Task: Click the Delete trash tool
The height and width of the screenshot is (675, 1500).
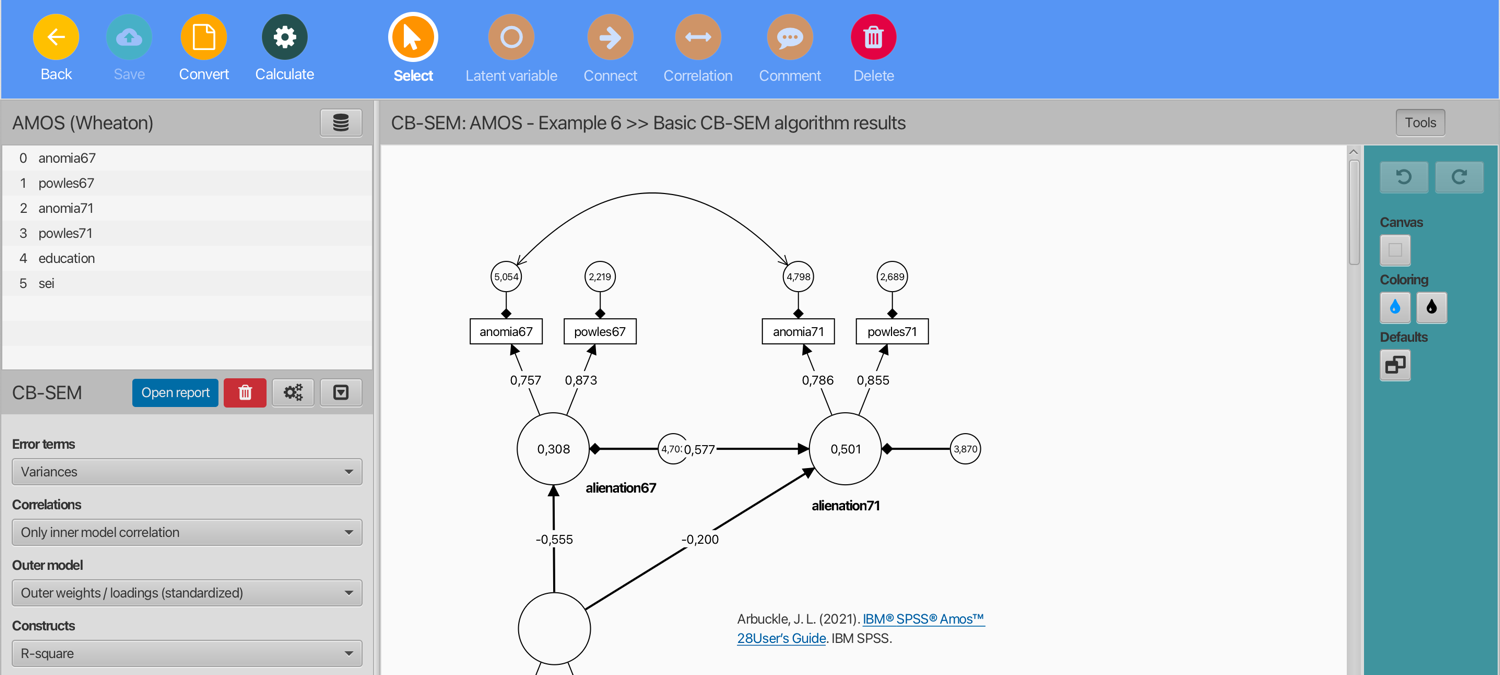Action: coord(874,38)
